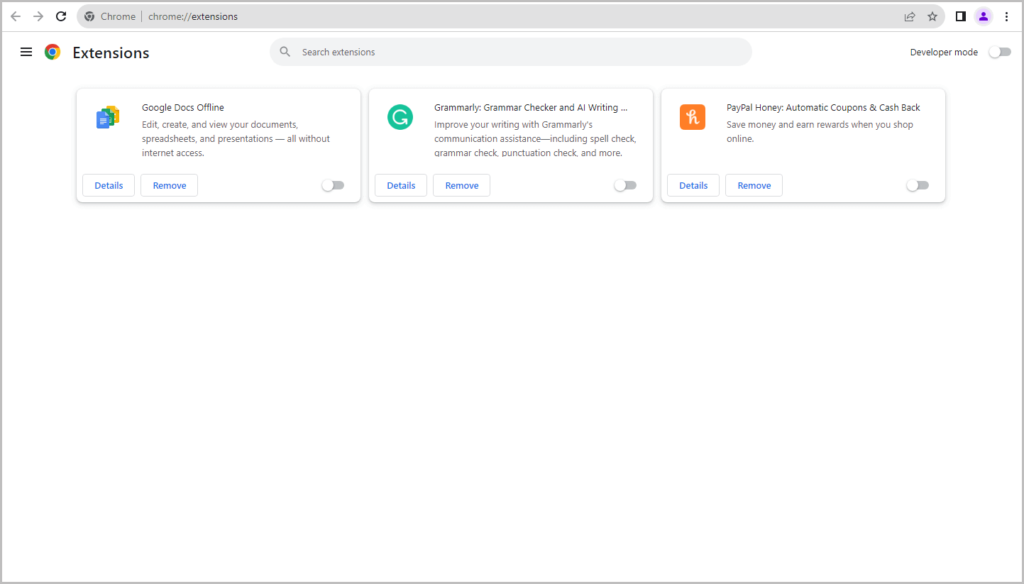Open Details for Google Docs Offline
The width and height of the screenshot is (1024, 584).
coord(108,186)
